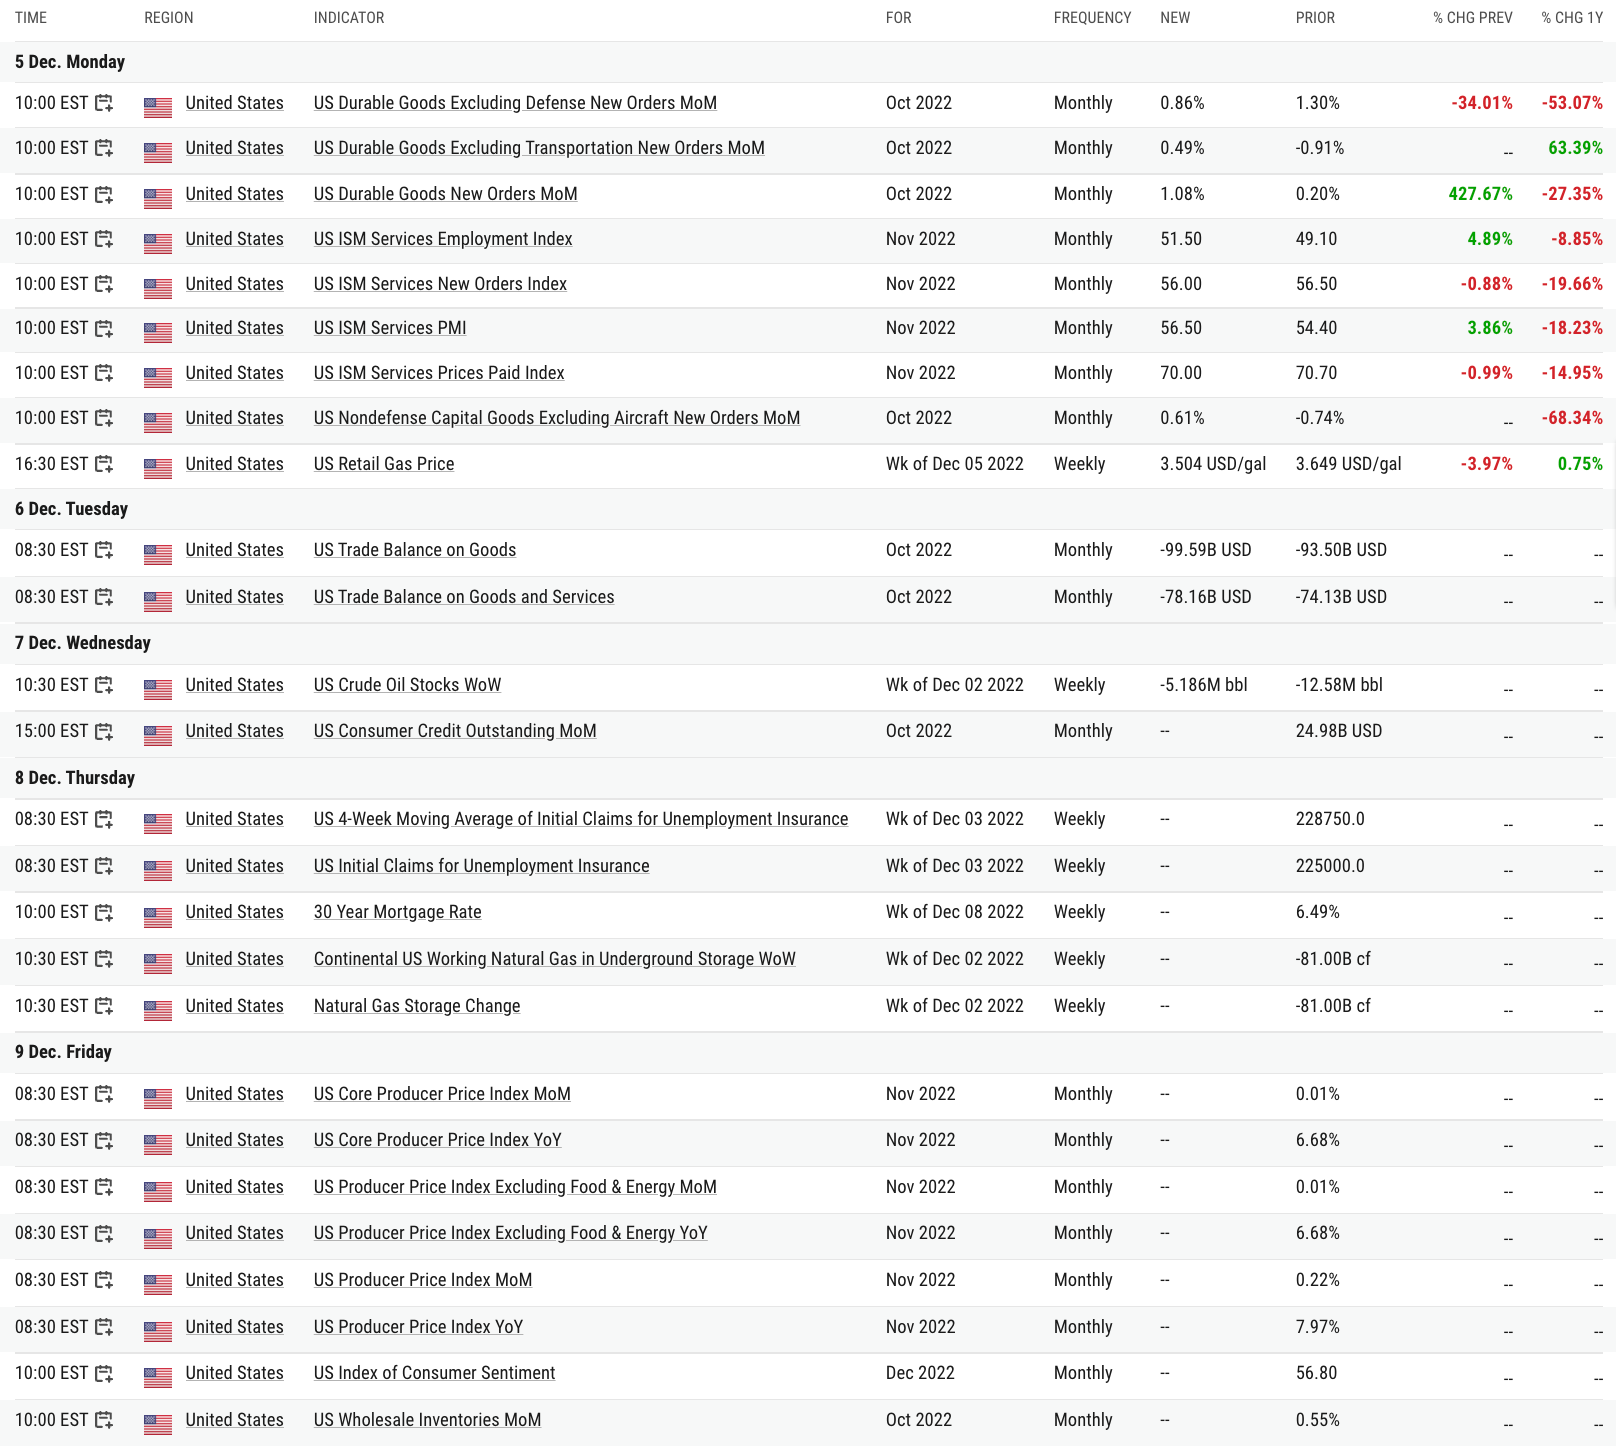
Task: Click calendar icon for Core Producer Price Index YoY
Action: point(104,1140)
